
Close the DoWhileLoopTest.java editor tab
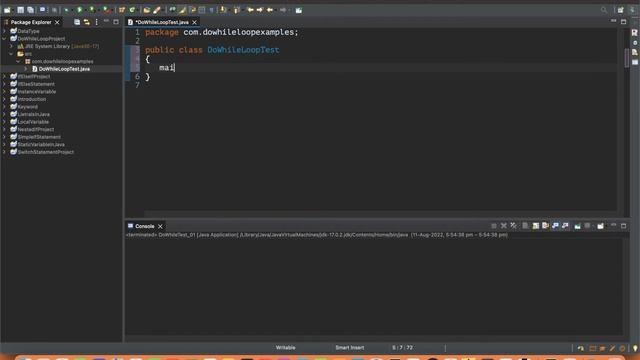[x=194, y=22]
